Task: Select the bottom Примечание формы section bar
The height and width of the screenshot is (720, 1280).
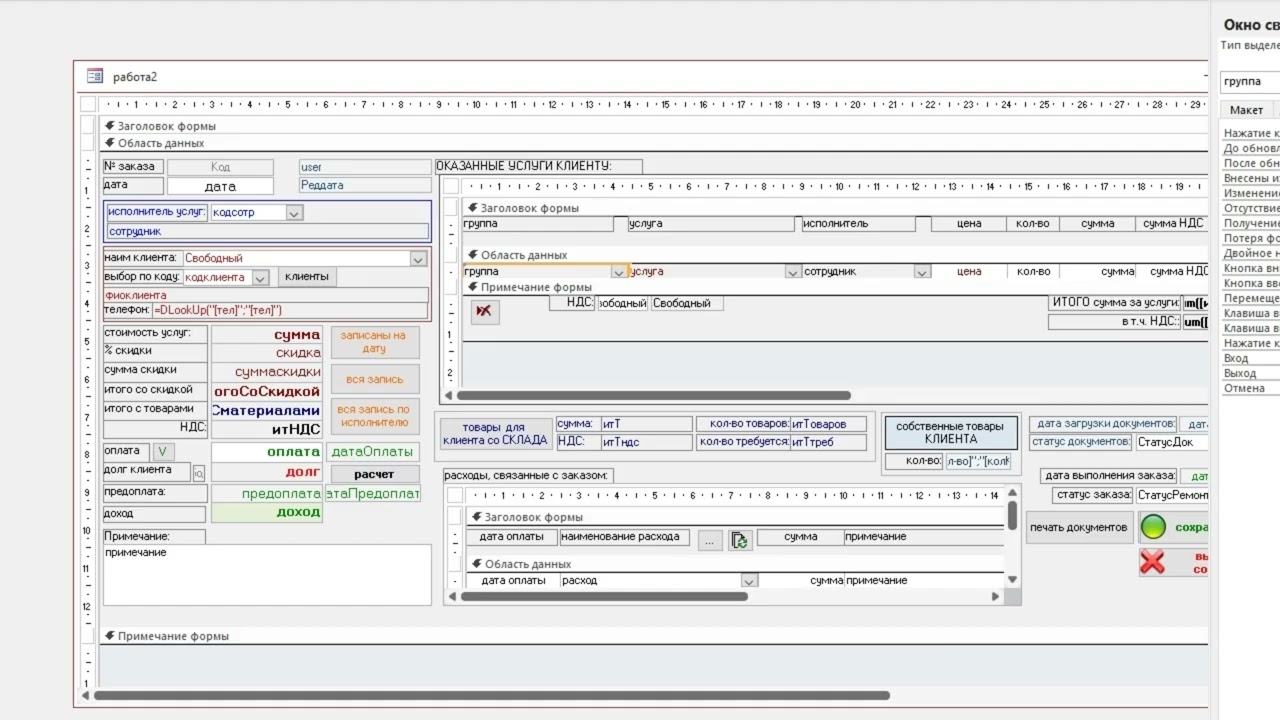Action: pos(653,636)
